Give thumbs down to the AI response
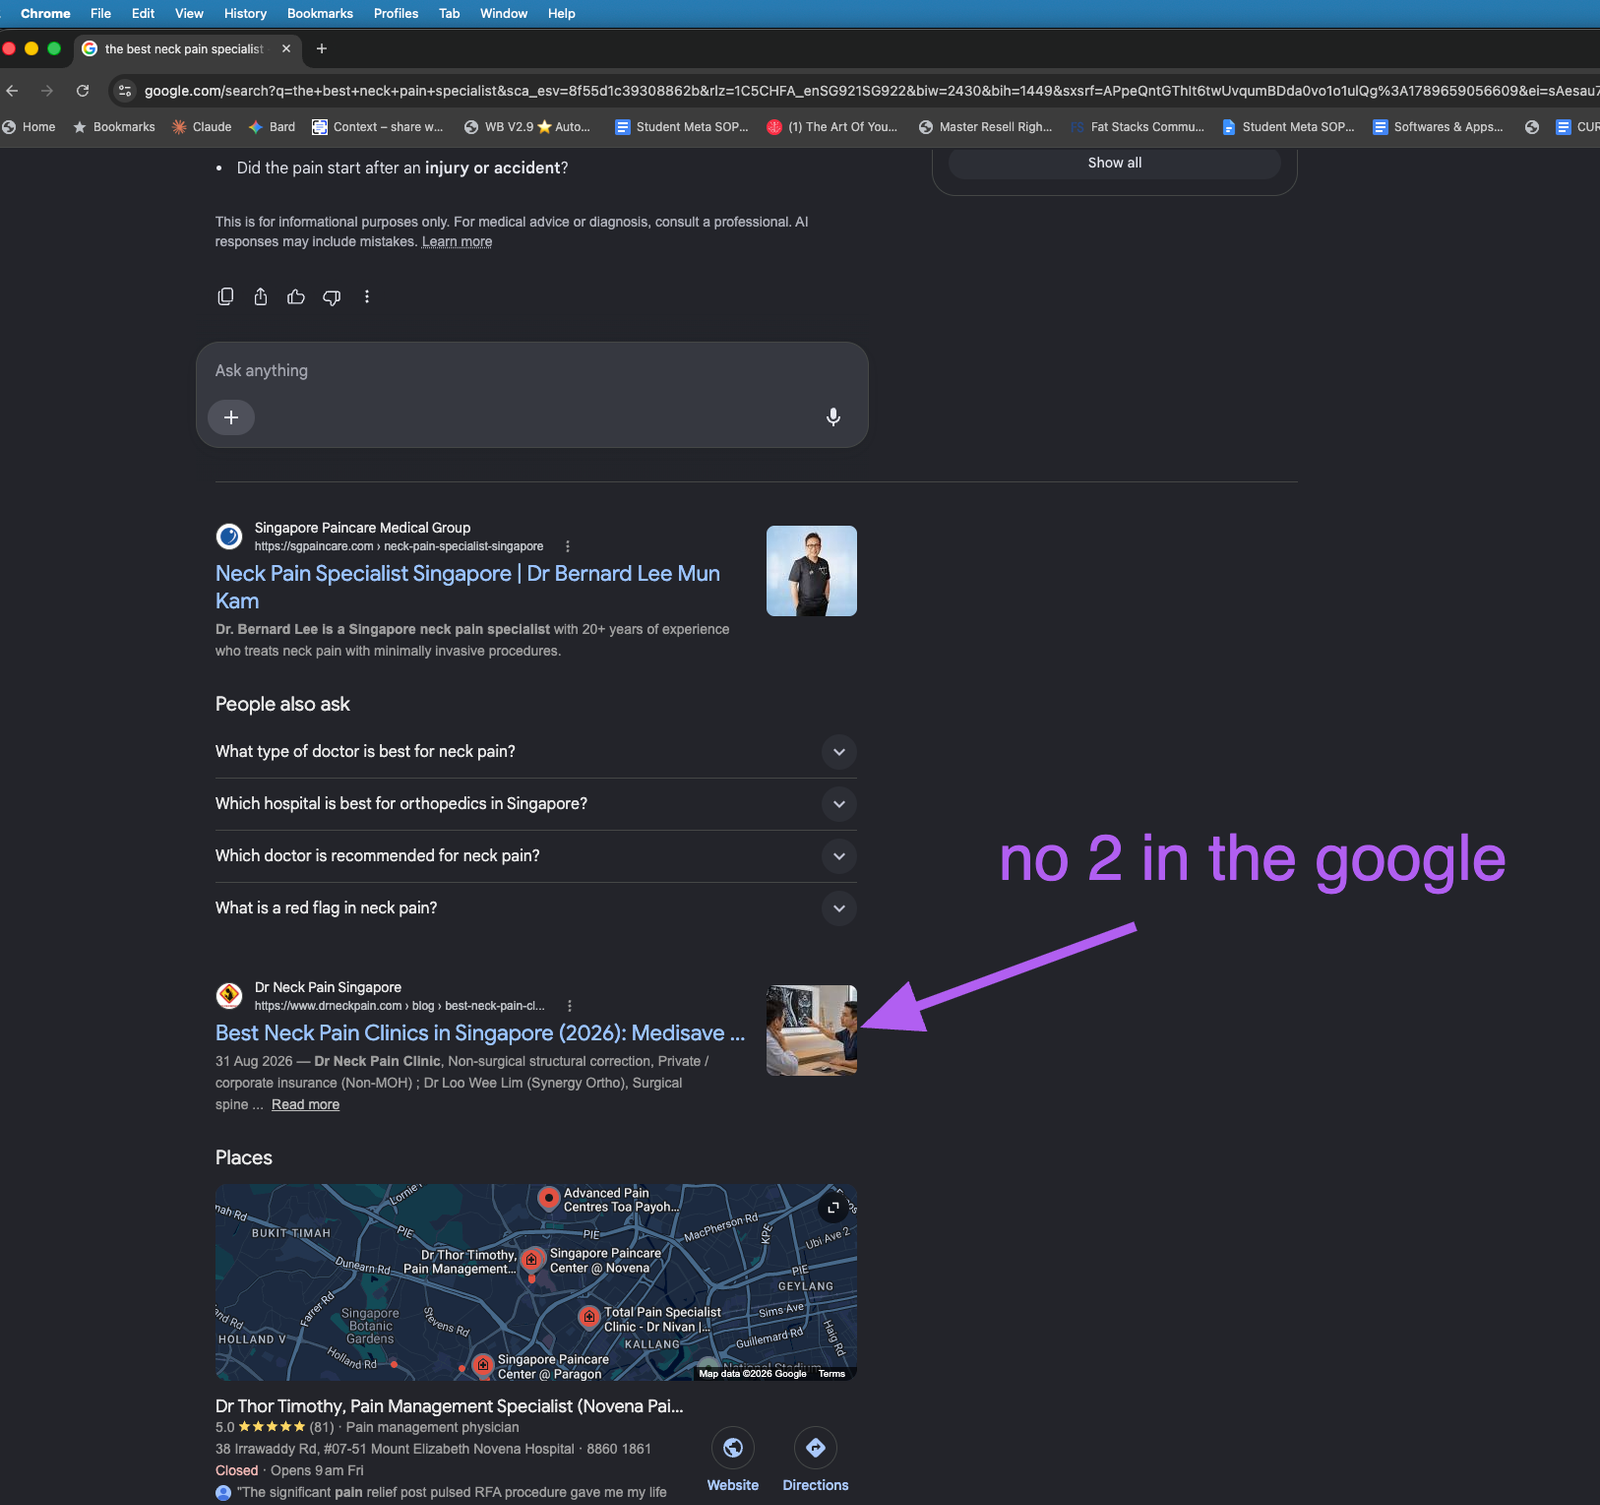 [332, 297]
